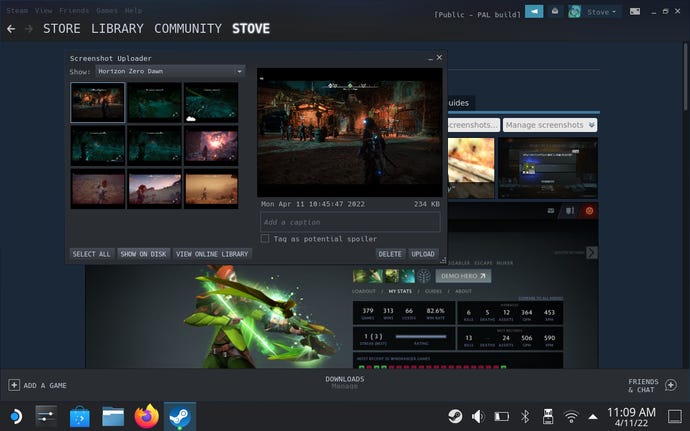
Task: Open the dark Steam screenshot thumbnail on profile
Action: (x=548, y=168)
